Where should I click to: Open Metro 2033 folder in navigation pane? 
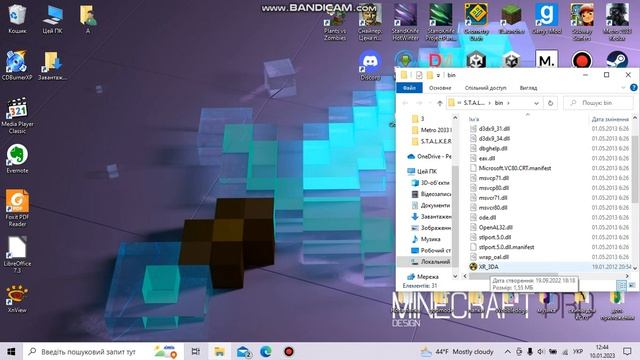point(432,130)
